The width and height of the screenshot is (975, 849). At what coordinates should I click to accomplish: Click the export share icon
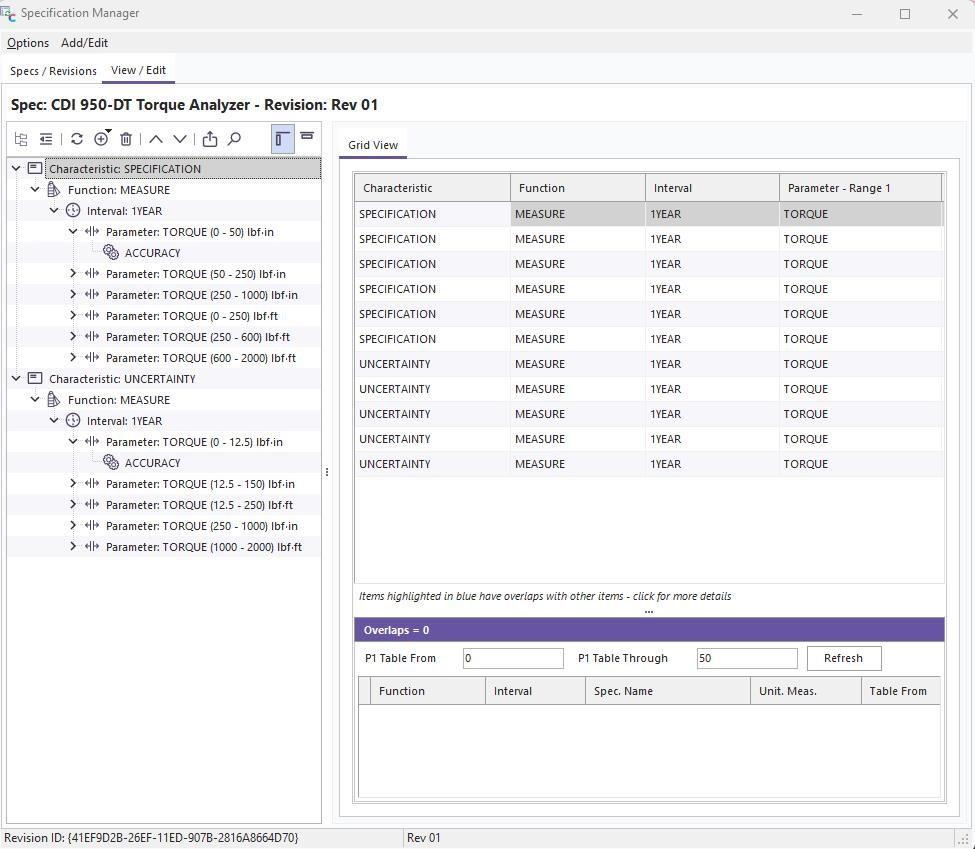point(210,139)
